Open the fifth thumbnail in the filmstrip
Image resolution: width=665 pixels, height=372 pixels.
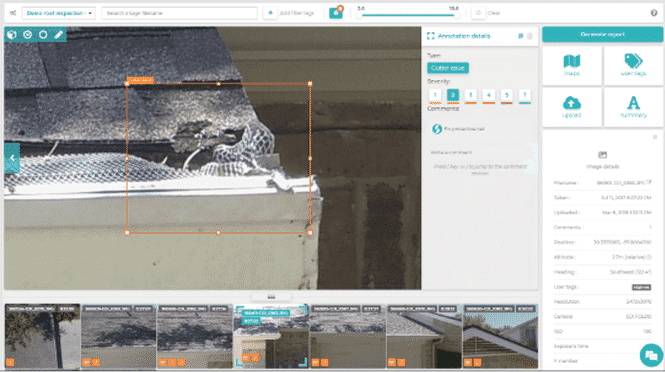348,336
